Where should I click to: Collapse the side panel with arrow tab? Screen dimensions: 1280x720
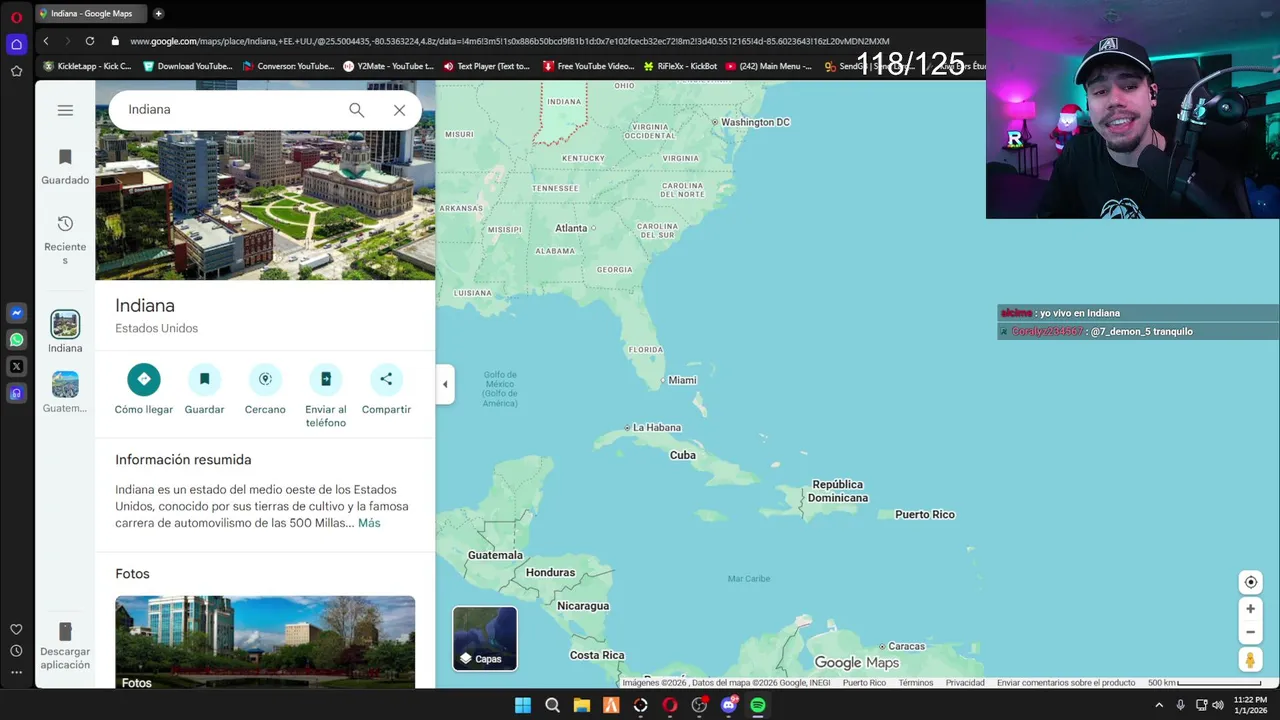coord(445,384)
